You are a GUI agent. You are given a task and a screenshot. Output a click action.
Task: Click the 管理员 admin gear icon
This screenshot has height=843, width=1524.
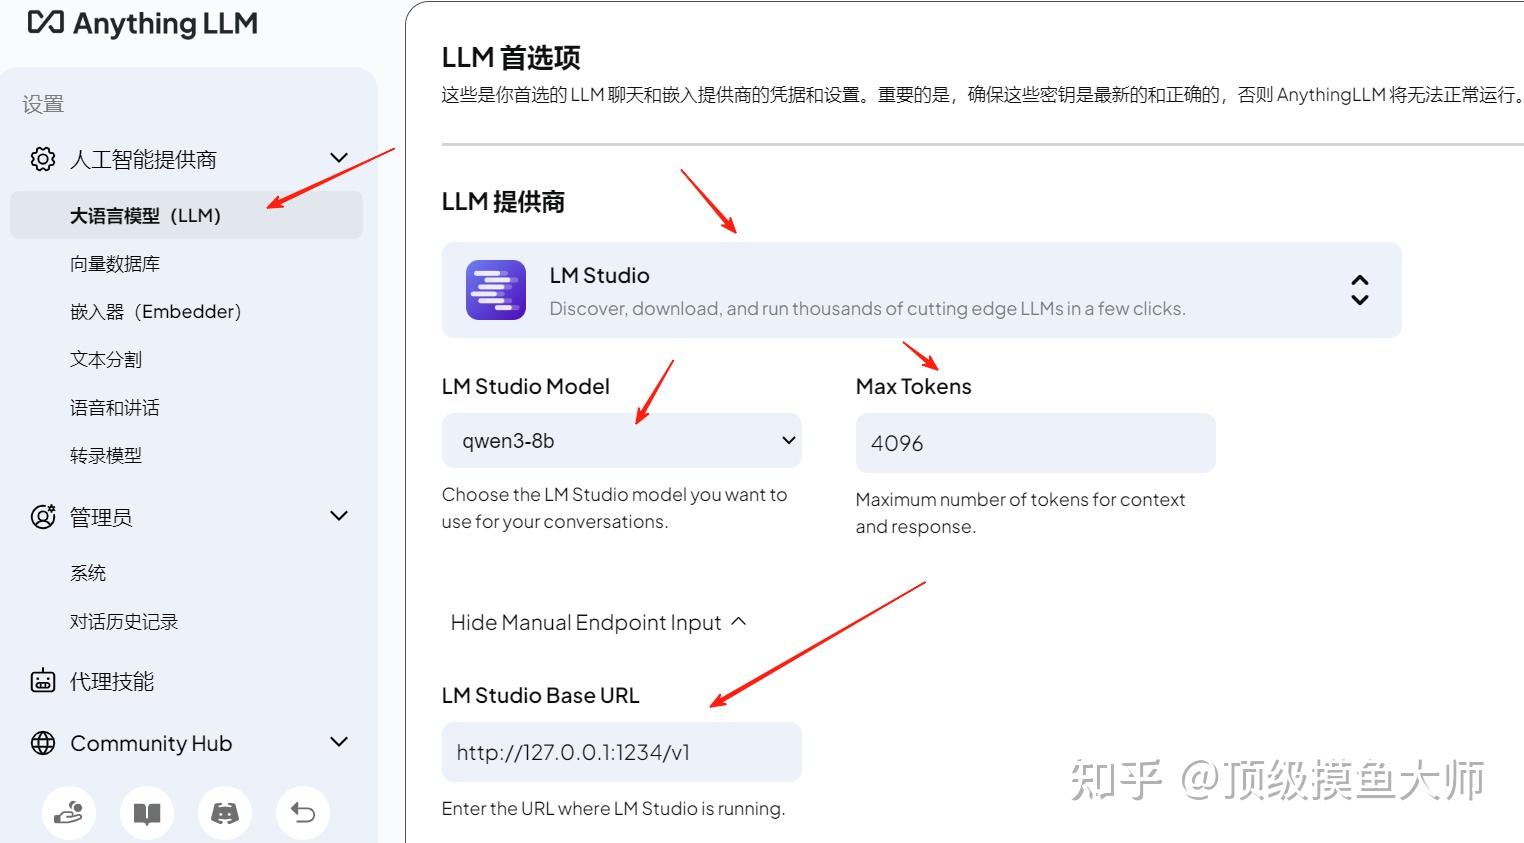click(x=42, y=516)
